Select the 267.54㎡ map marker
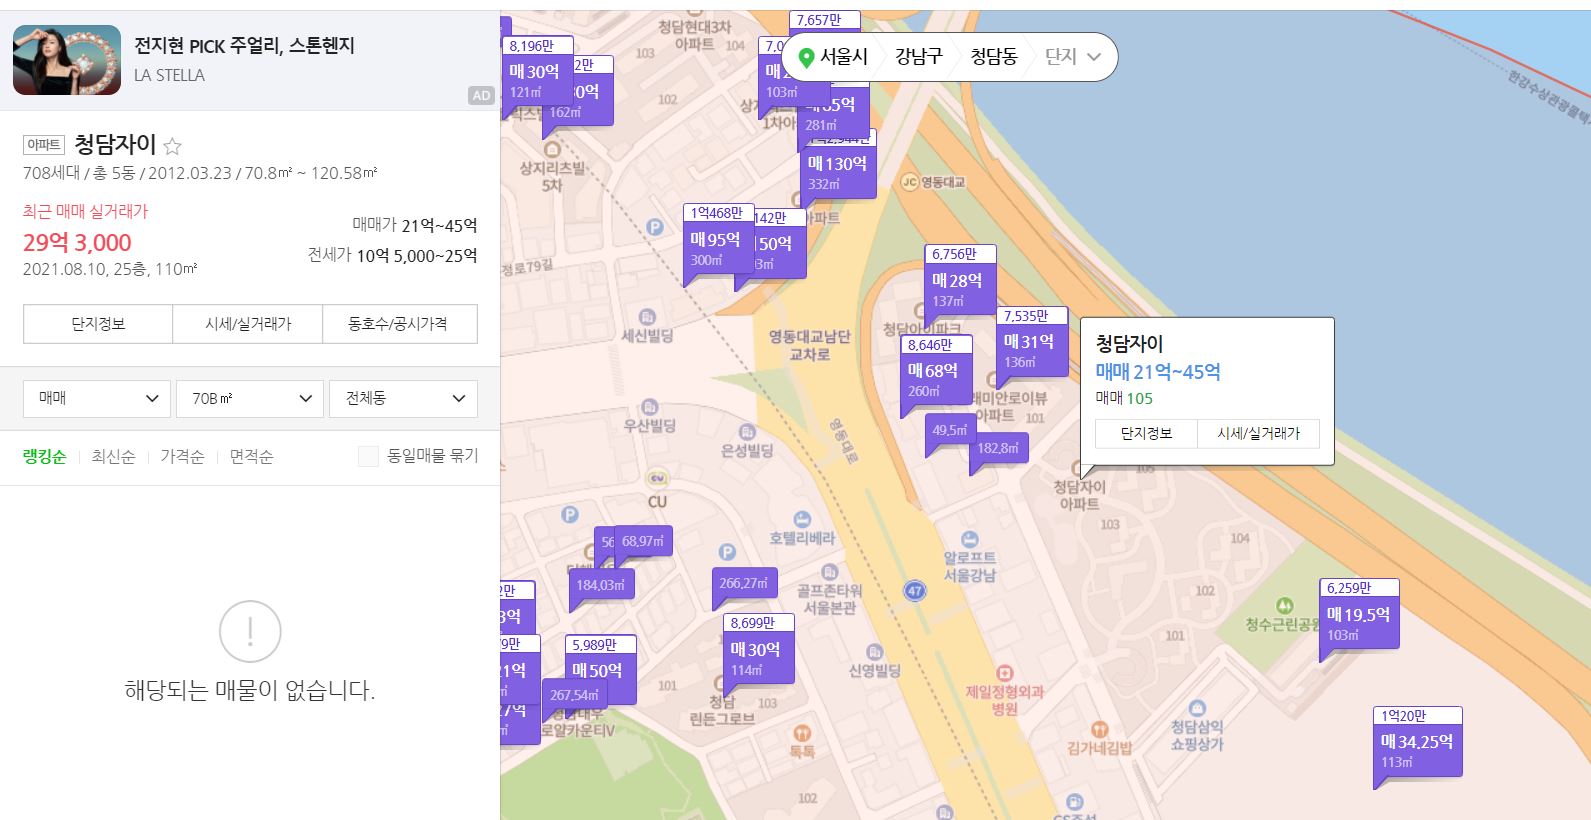This screenshot has width=1591, height=820. (x=574, y=695)
